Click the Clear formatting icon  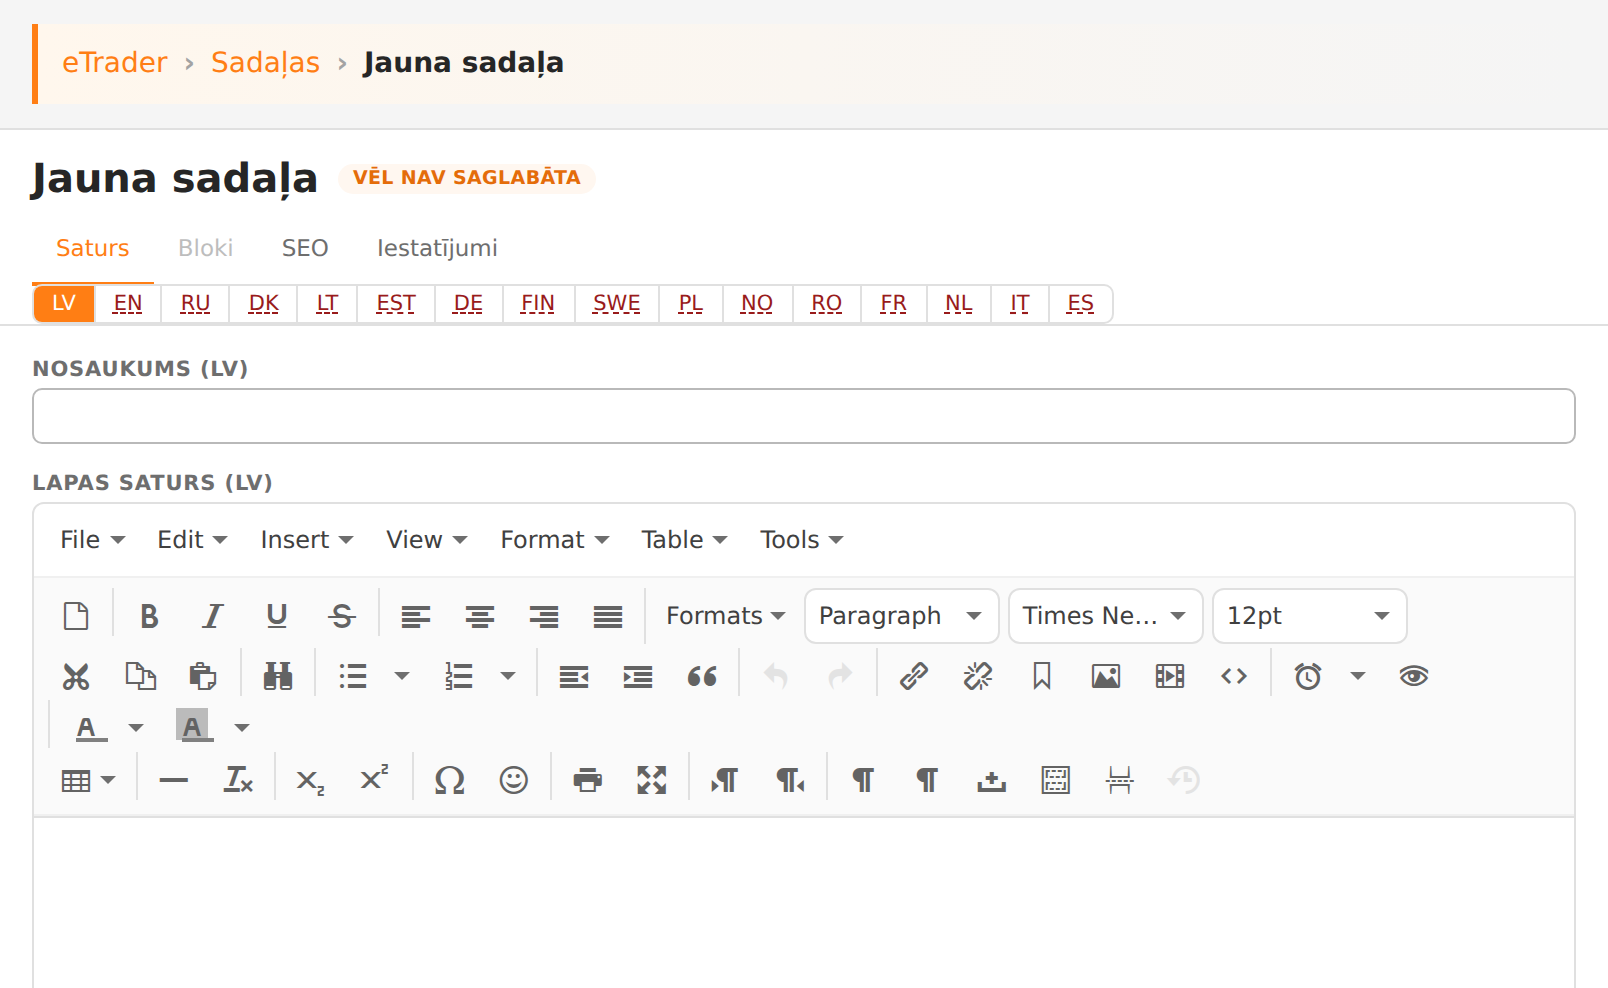point(238,780)
